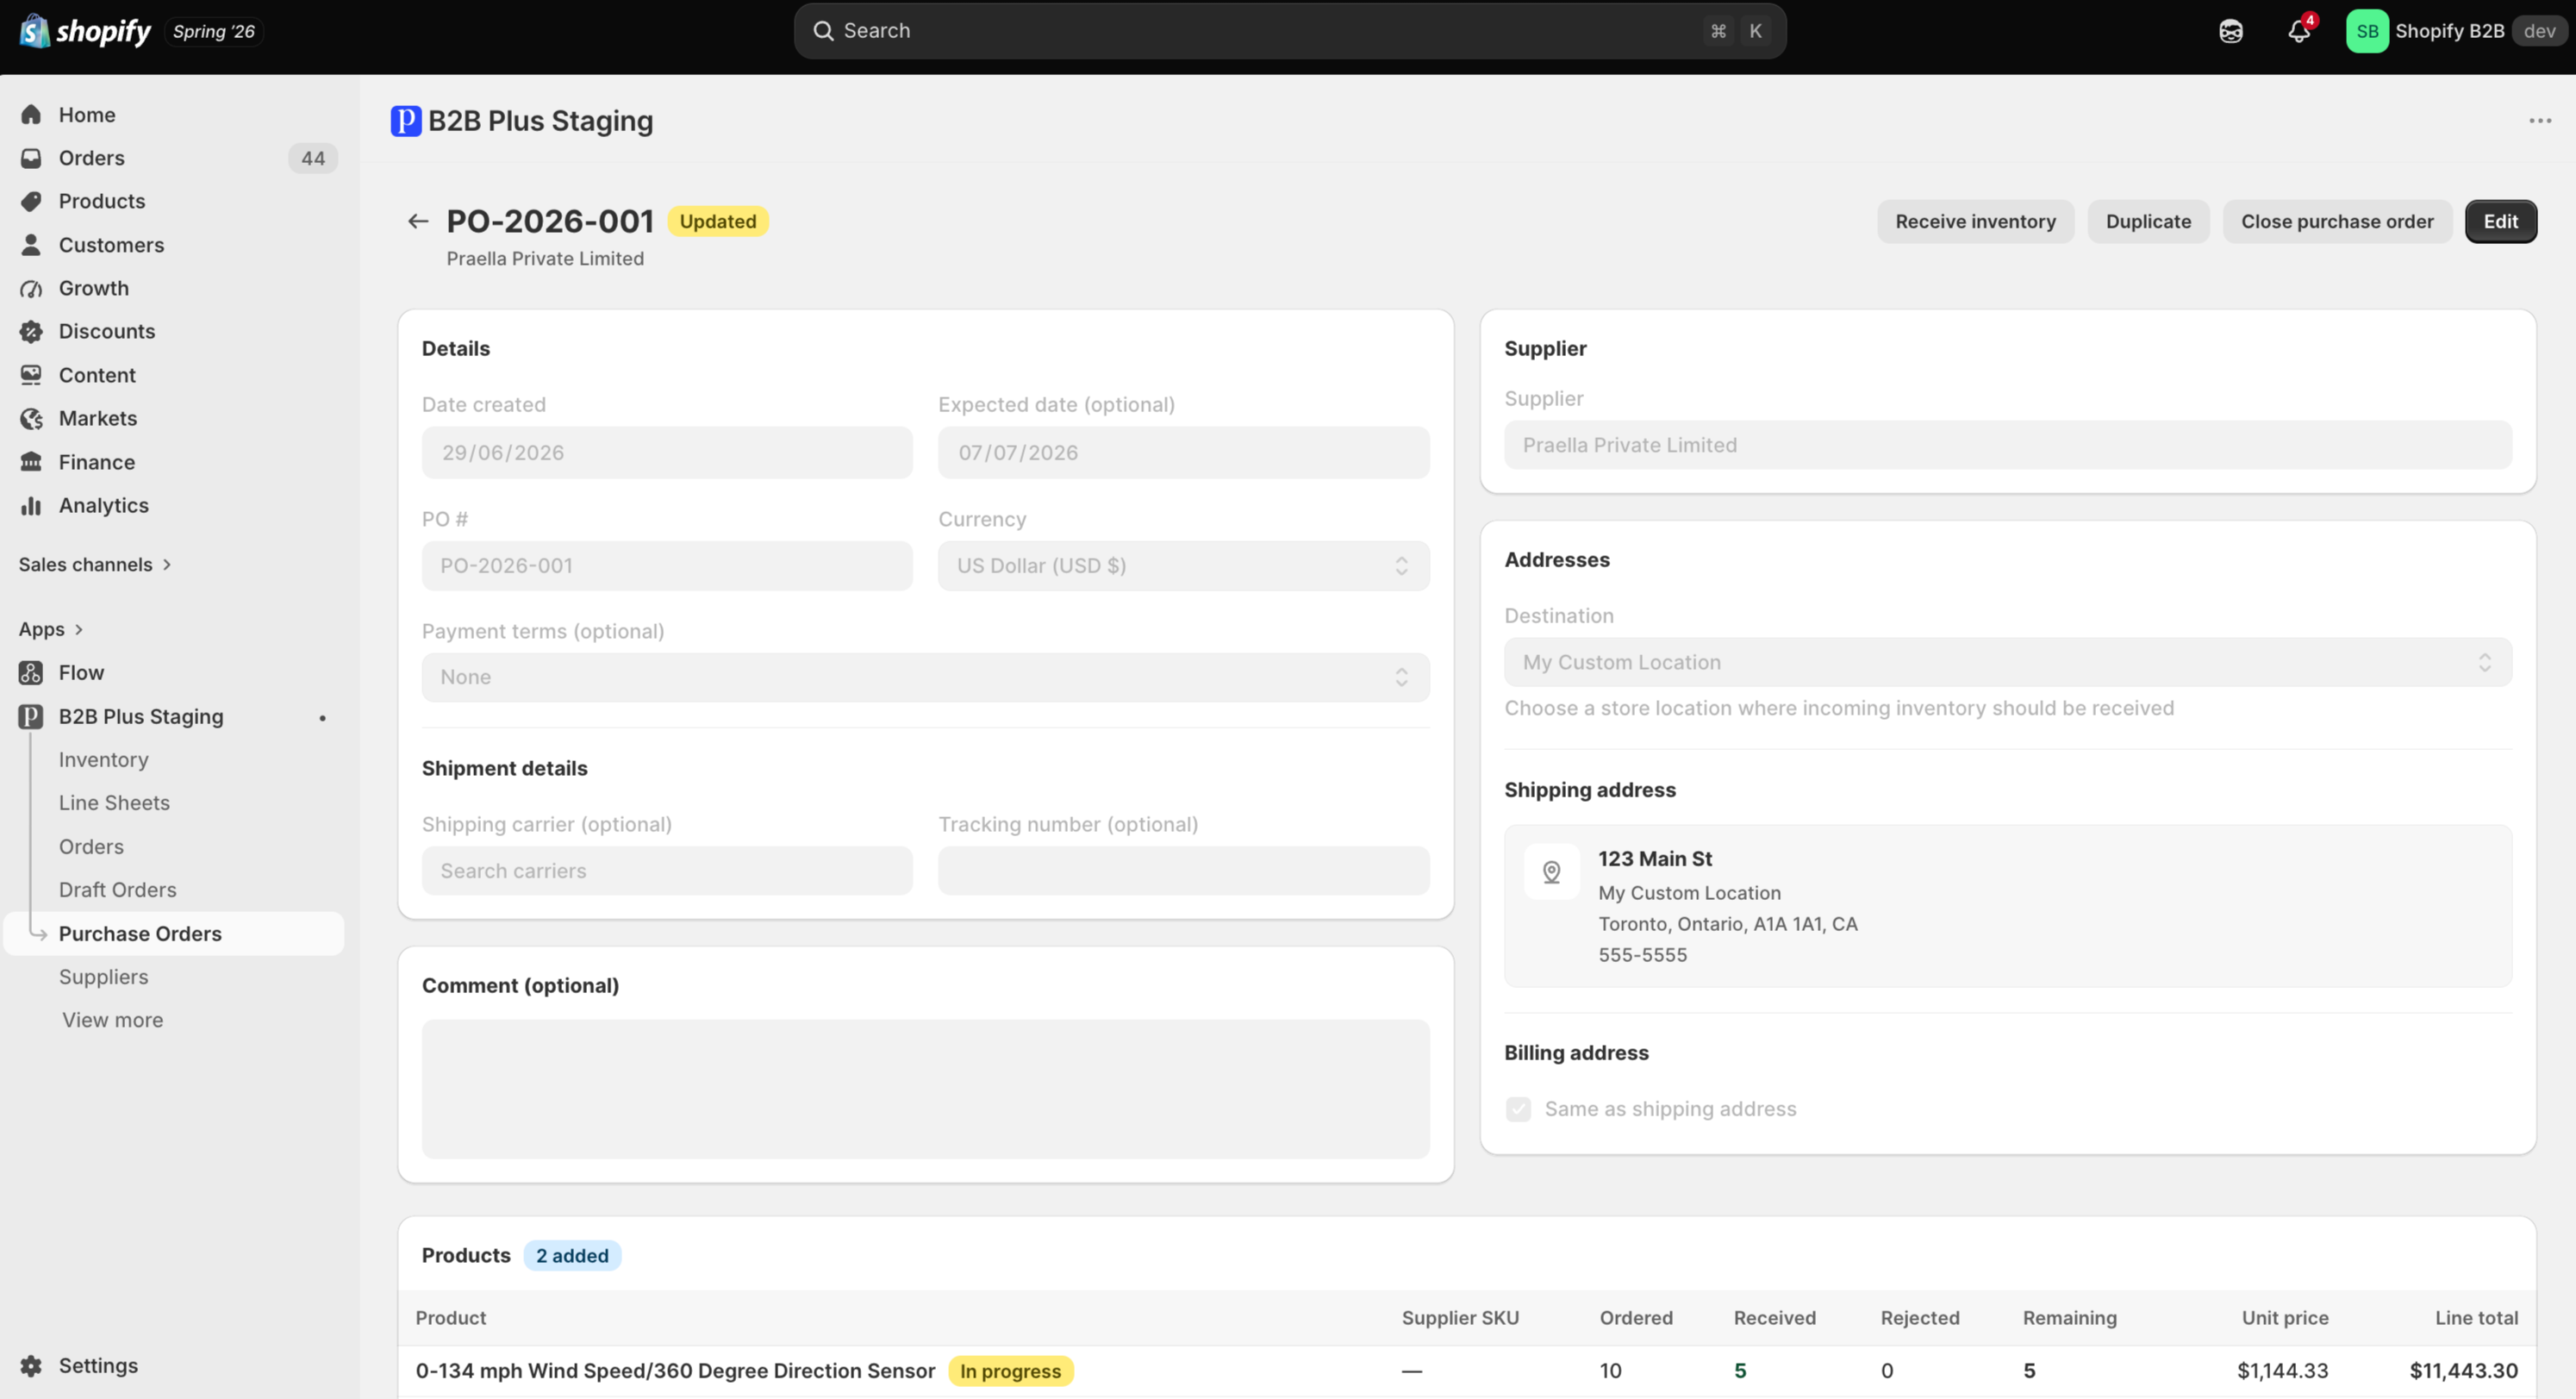Expand the Sales channels section
Image resolution: width=2576 pixels, height=1399 pixels.
95,565
